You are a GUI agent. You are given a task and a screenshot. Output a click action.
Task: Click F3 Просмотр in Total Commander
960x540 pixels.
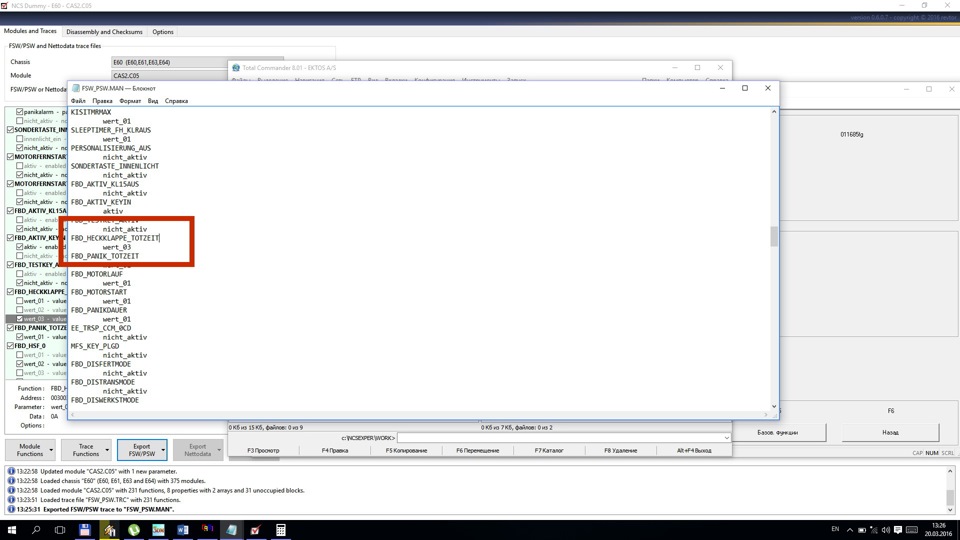coord(263,451)
